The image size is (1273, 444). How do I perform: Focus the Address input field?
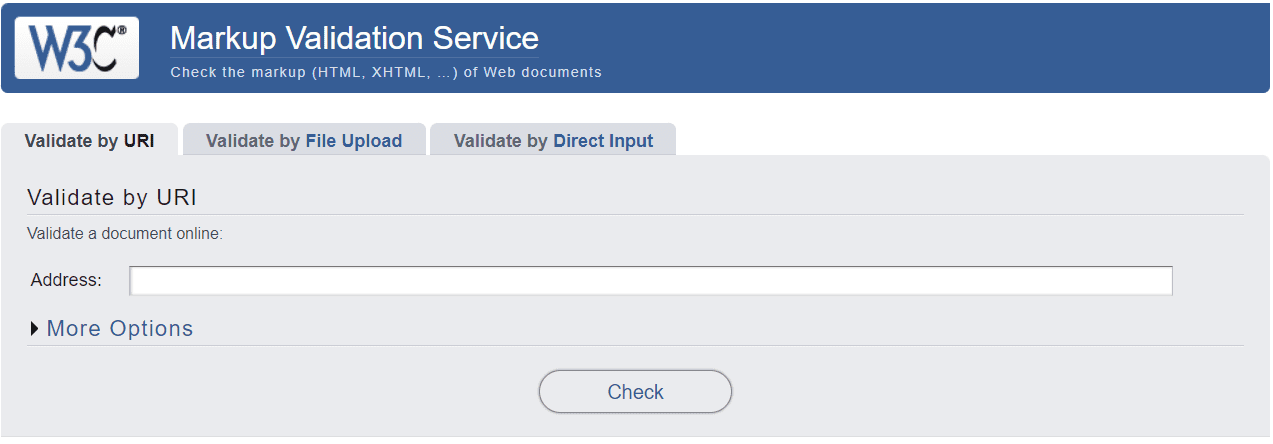tap(650, 281)
